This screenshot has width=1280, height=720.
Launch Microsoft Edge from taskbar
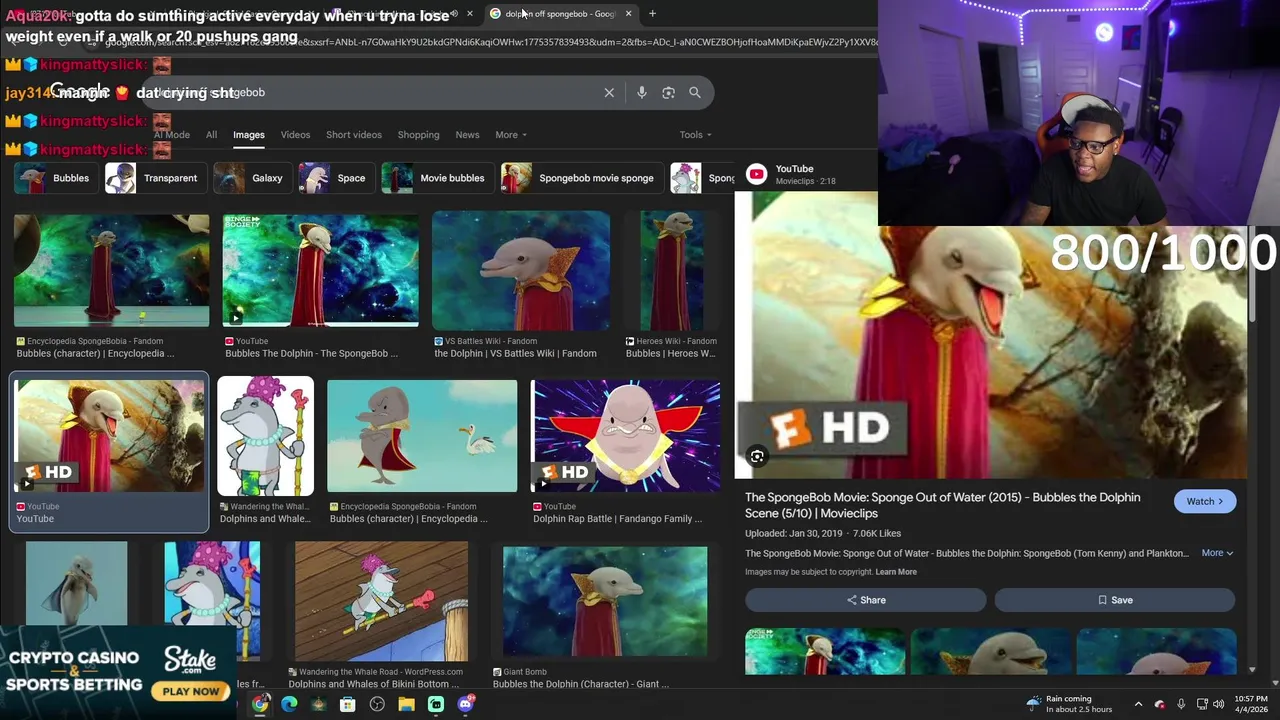pos(289,704)
